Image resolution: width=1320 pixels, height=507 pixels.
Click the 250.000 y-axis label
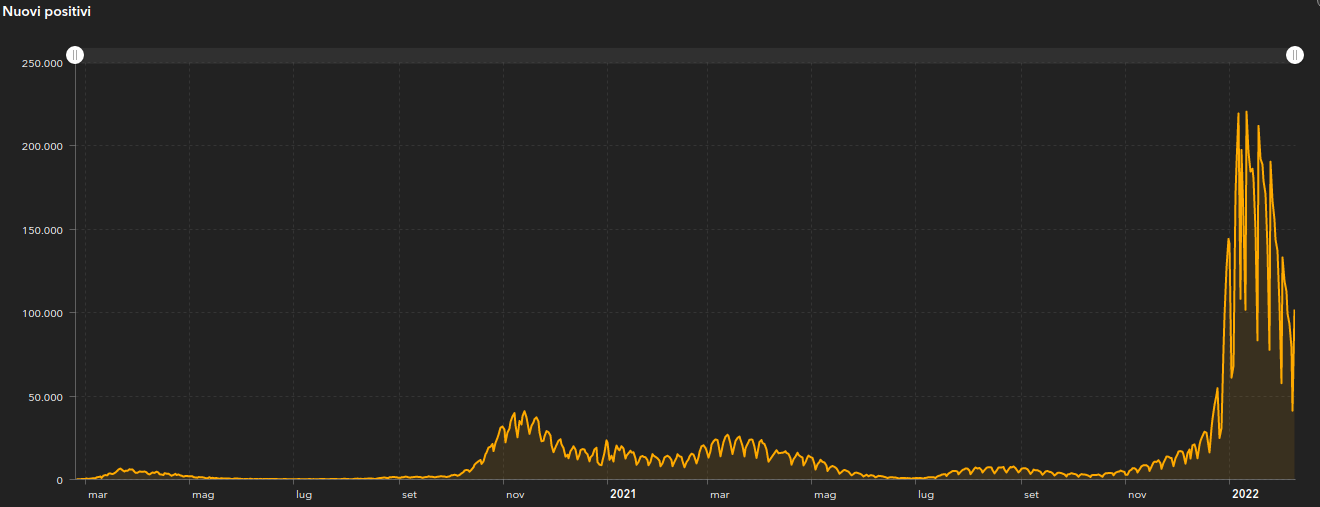coord(42,63)
